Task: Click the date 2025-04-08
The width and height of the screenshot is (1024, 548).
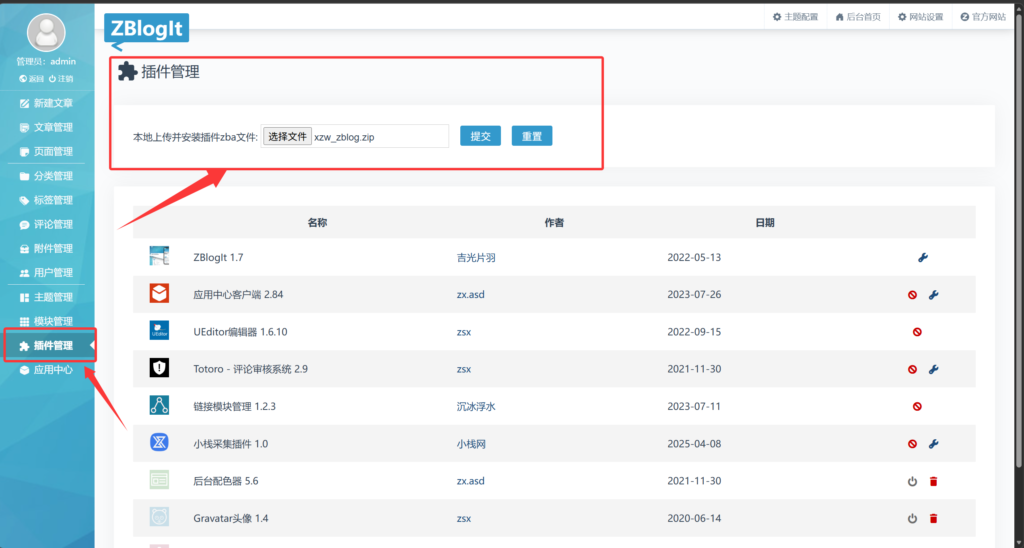Action: (x=694, y=444)
